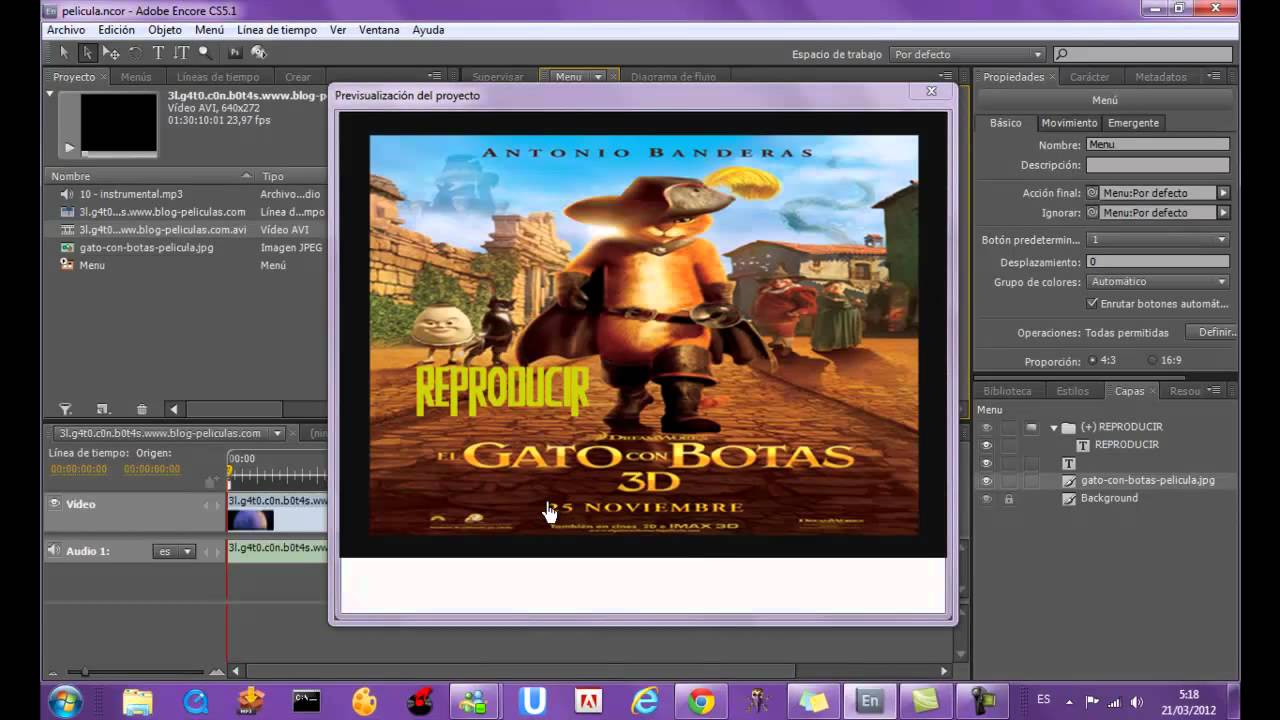
Task: Click the Nombre input field
Action: (1158, 145)
